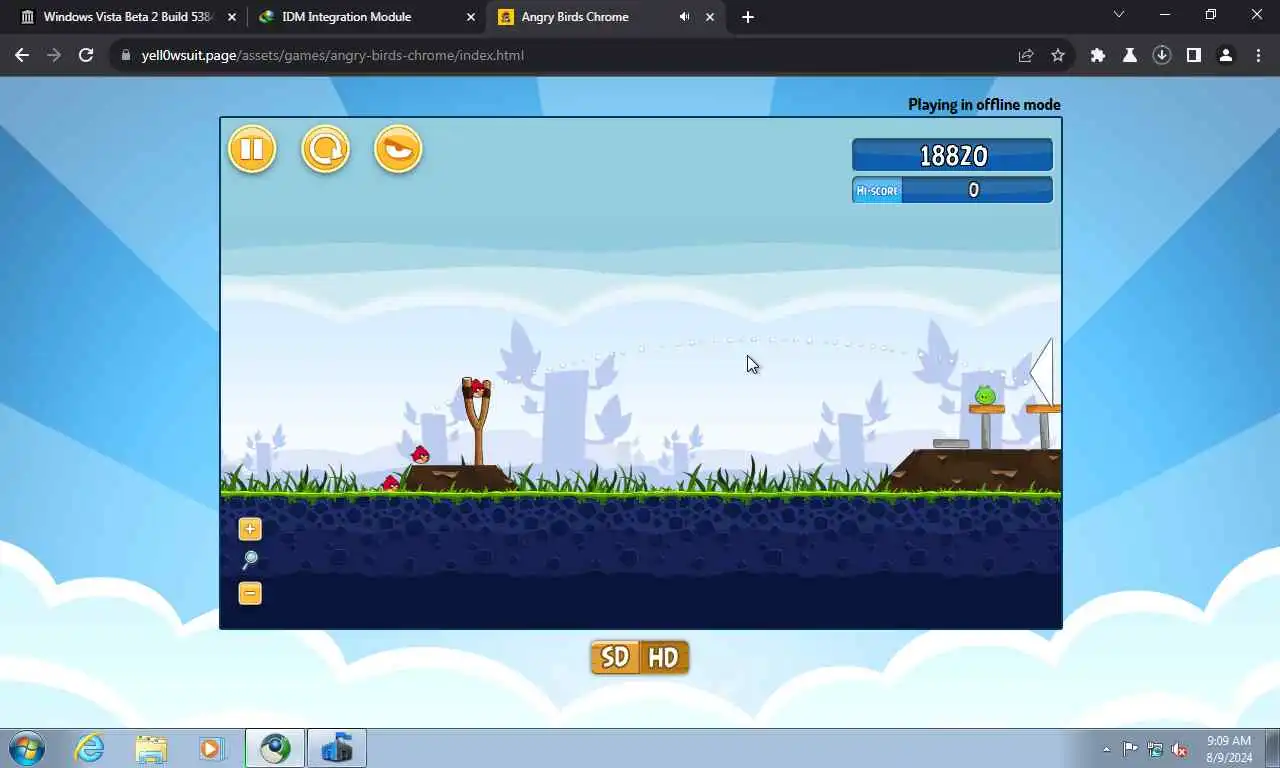Switch to SD quality
Screen dimensions: 1280x768
[615, 657]
